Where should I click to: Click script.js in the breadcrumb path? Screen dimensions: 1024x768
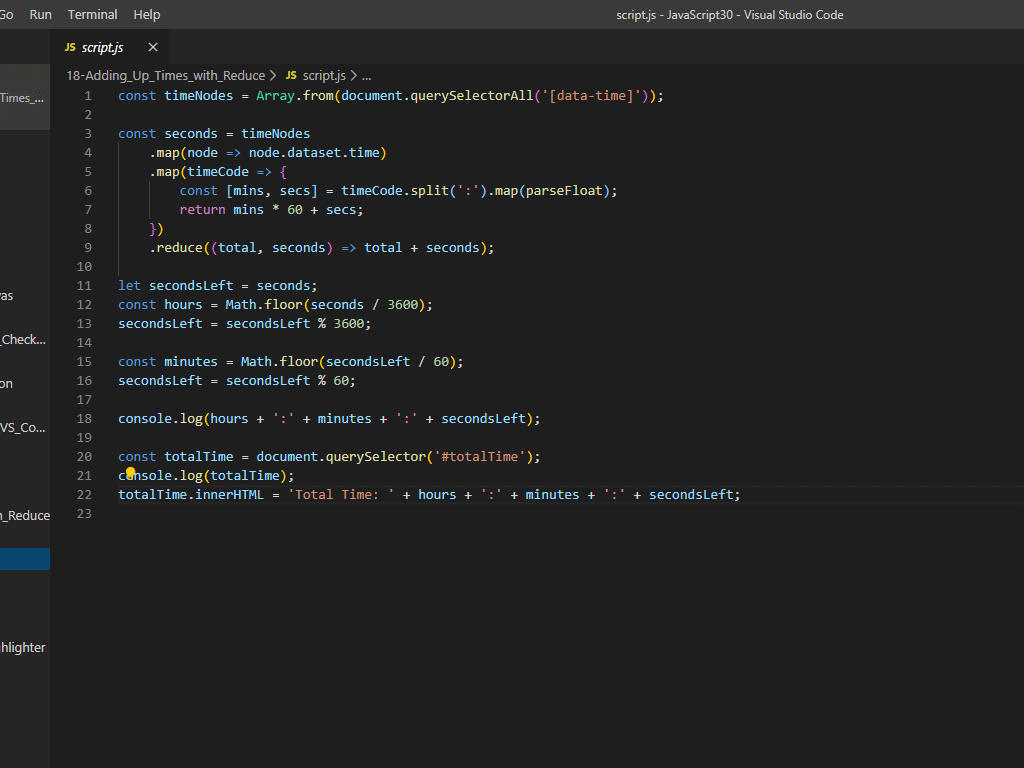pyautogui.click(x=324, y=76)
